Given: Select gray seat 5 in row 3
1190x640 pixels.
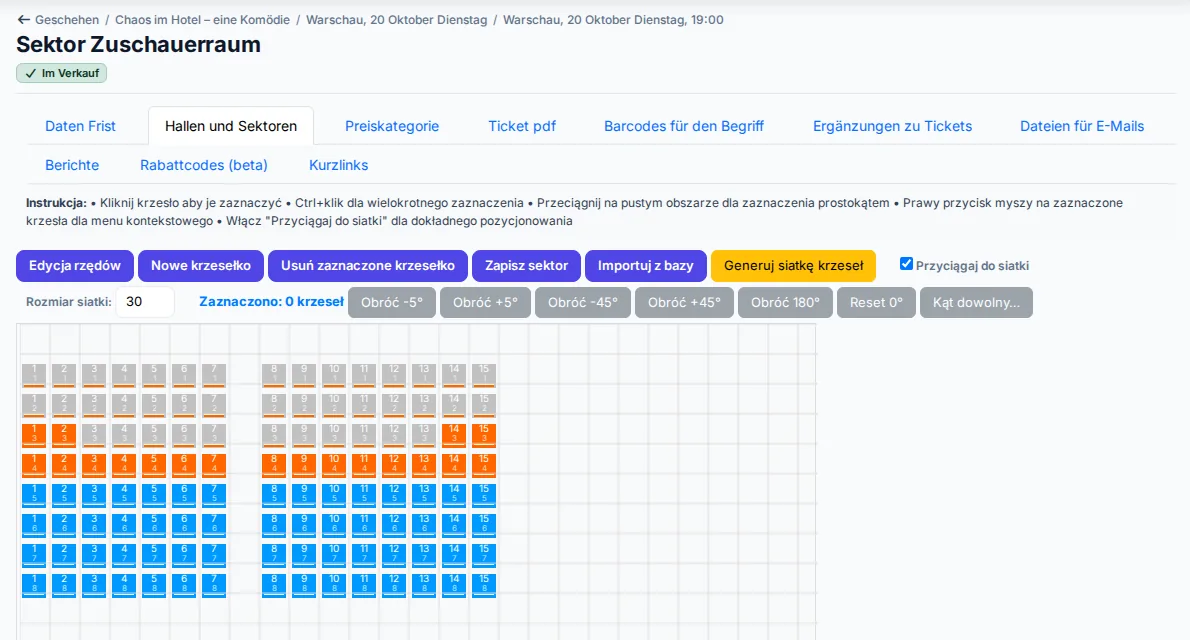Looking at the screenshot, I should click(x=154, y=435).
